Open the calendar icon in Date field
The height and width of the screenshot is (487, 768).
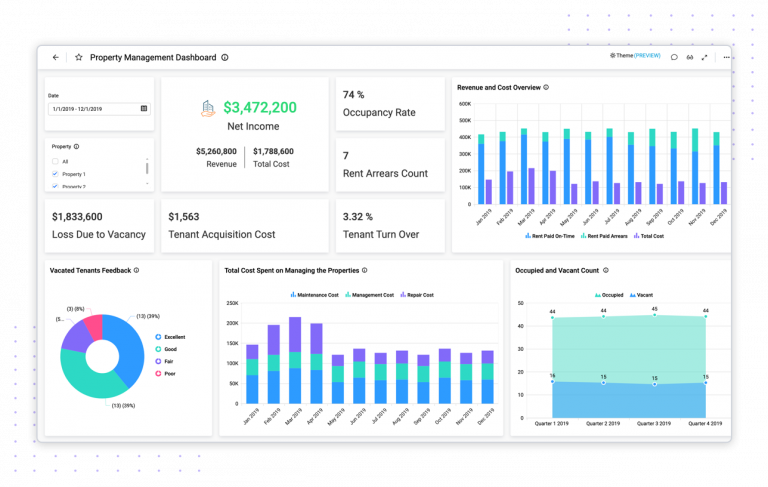tap(144, 108)
